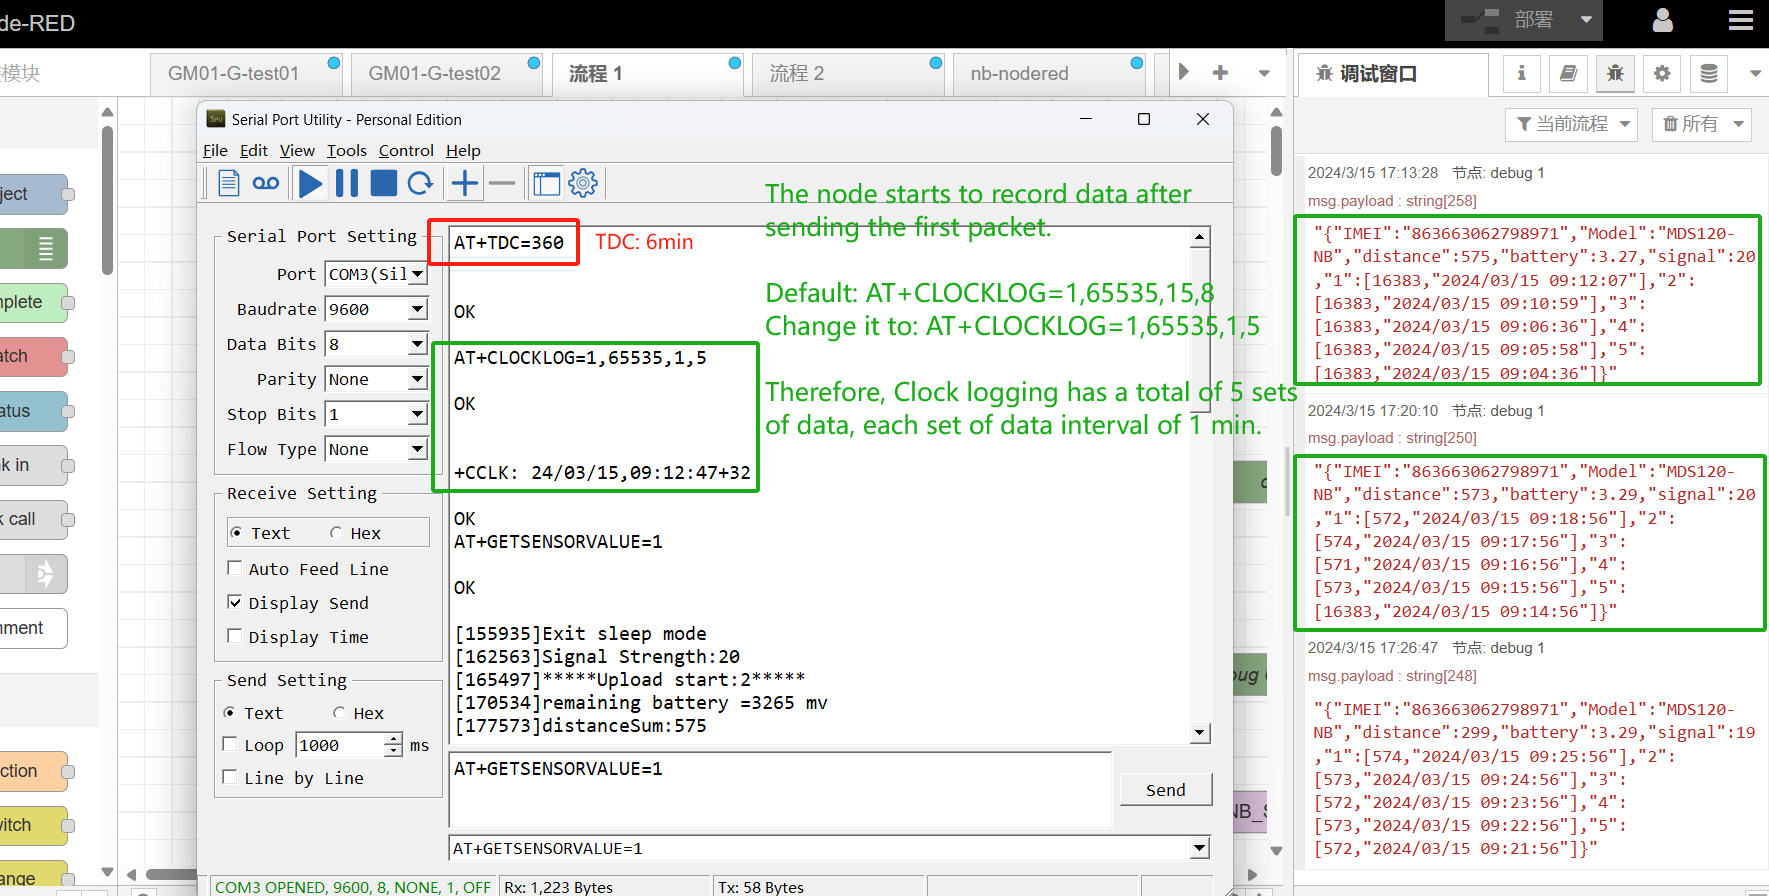Viewport: 1769px width, 896px height.
Task: Open the File menu
Action: (215, 150)
